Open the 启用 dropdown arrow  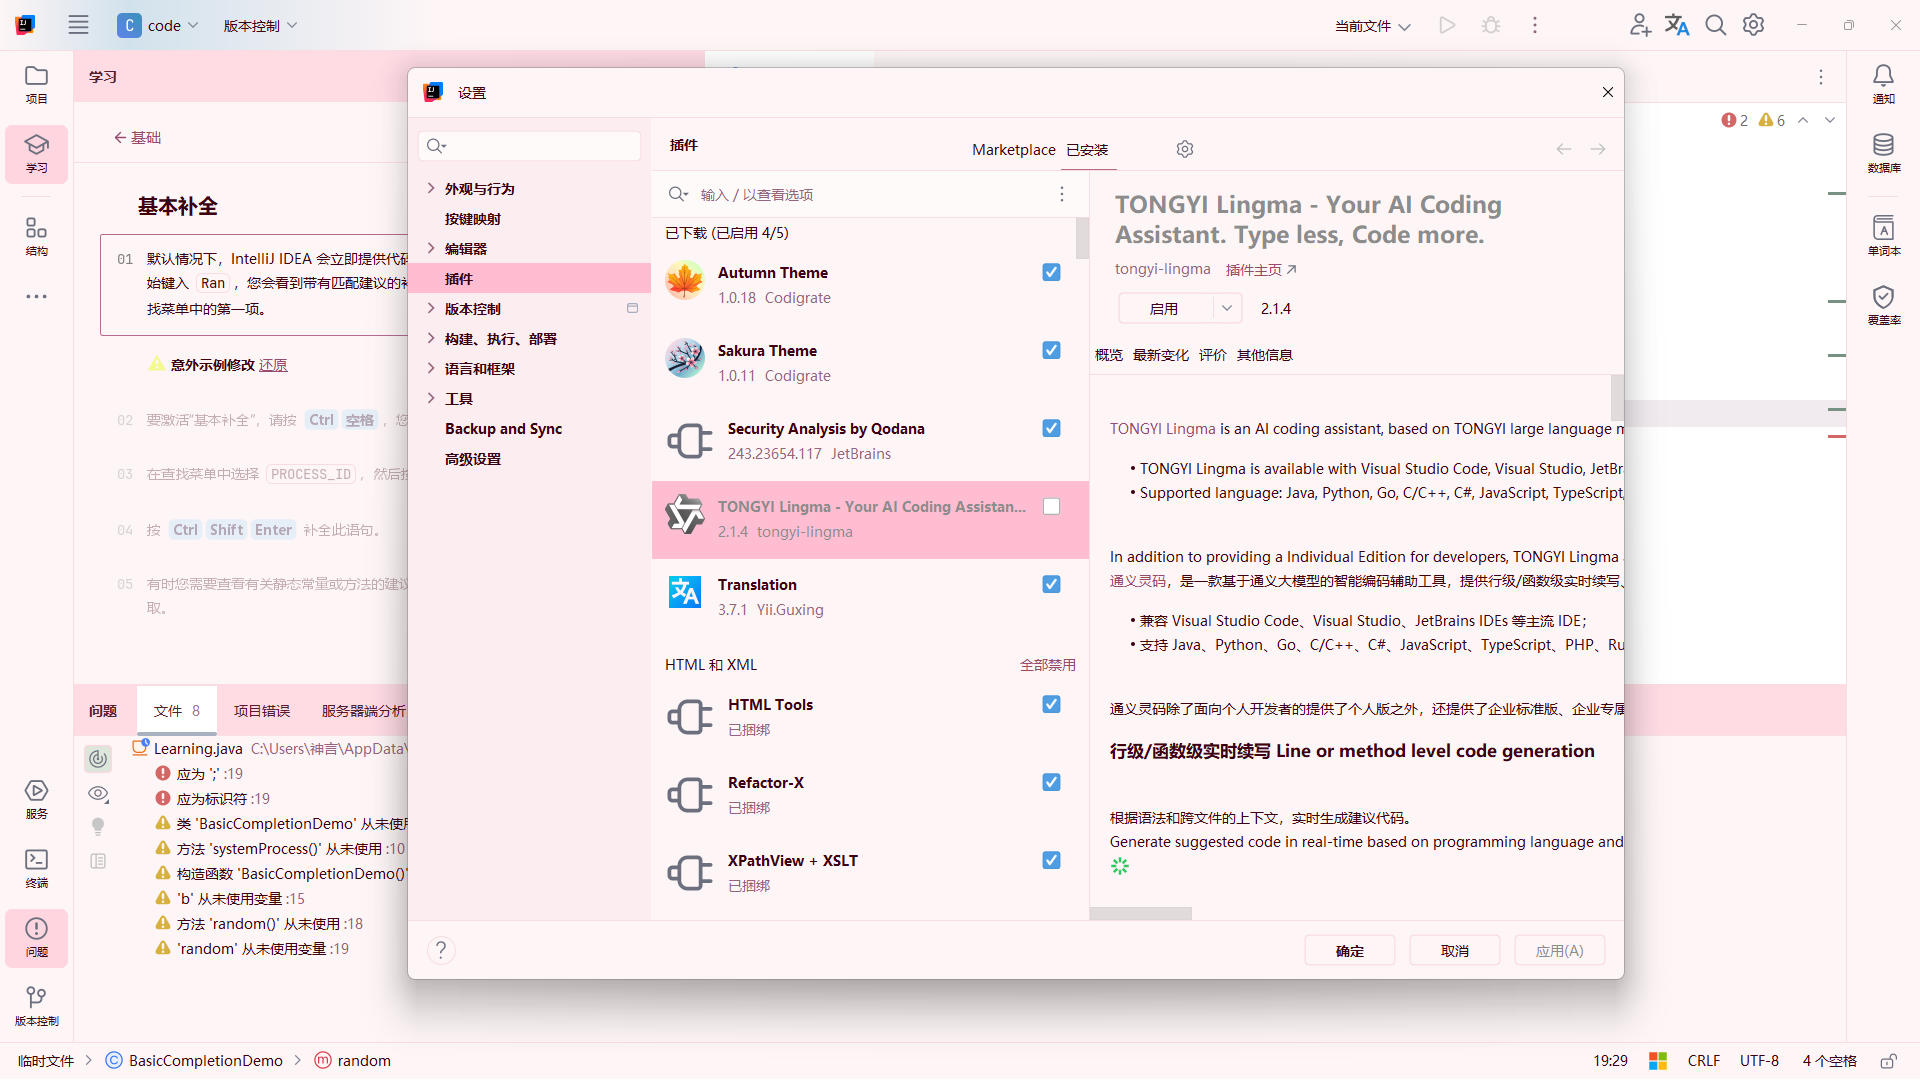[x=1227, y=308]
